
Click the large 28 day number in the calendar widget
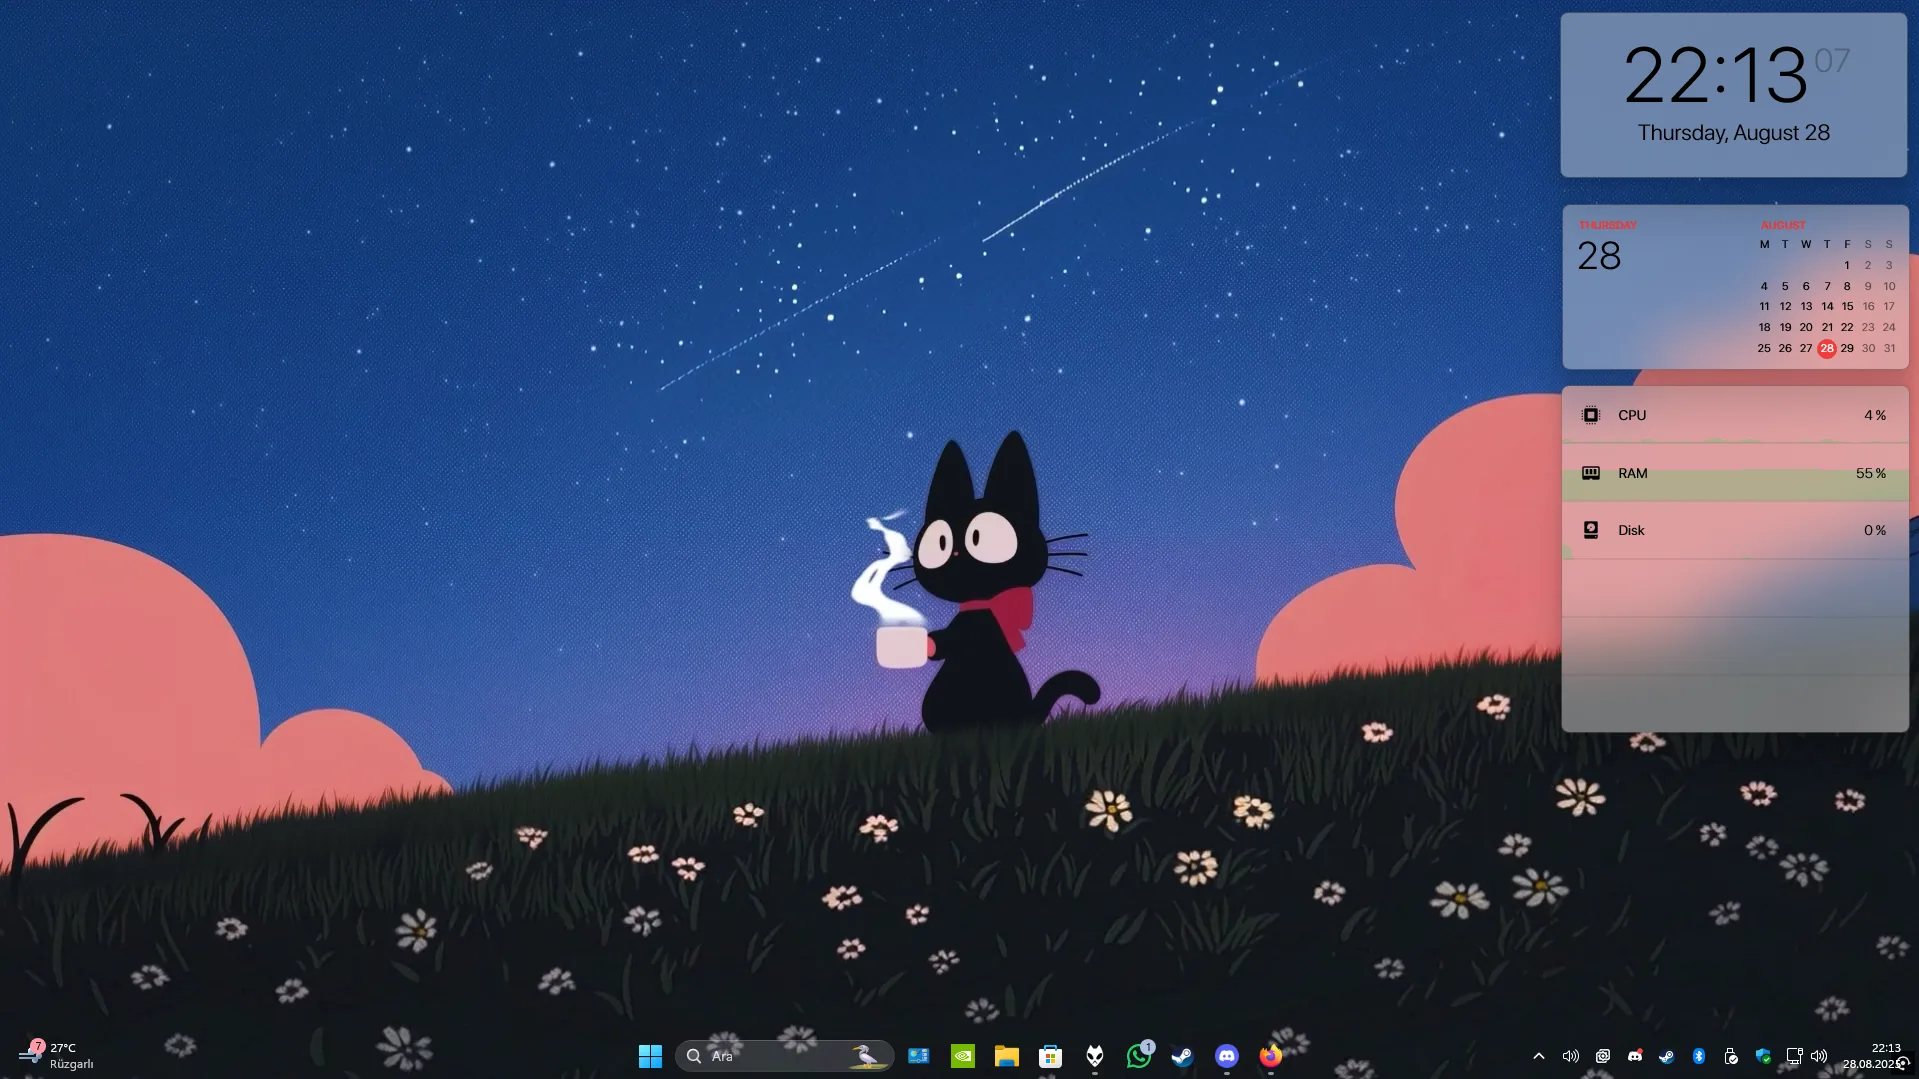[1599, 256]
